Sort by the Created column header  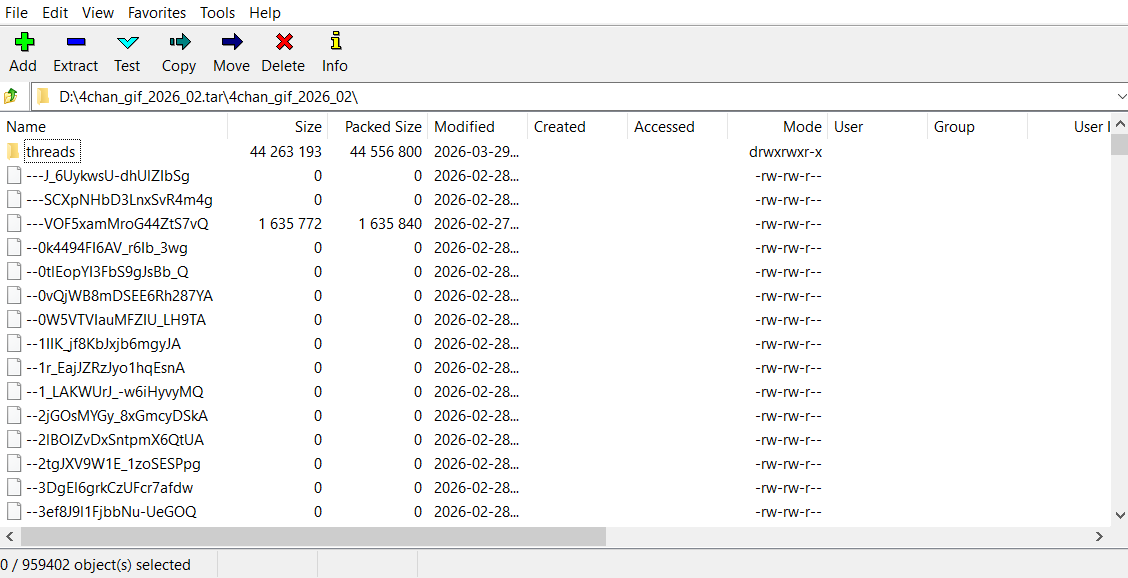click(x=578, y=127)
